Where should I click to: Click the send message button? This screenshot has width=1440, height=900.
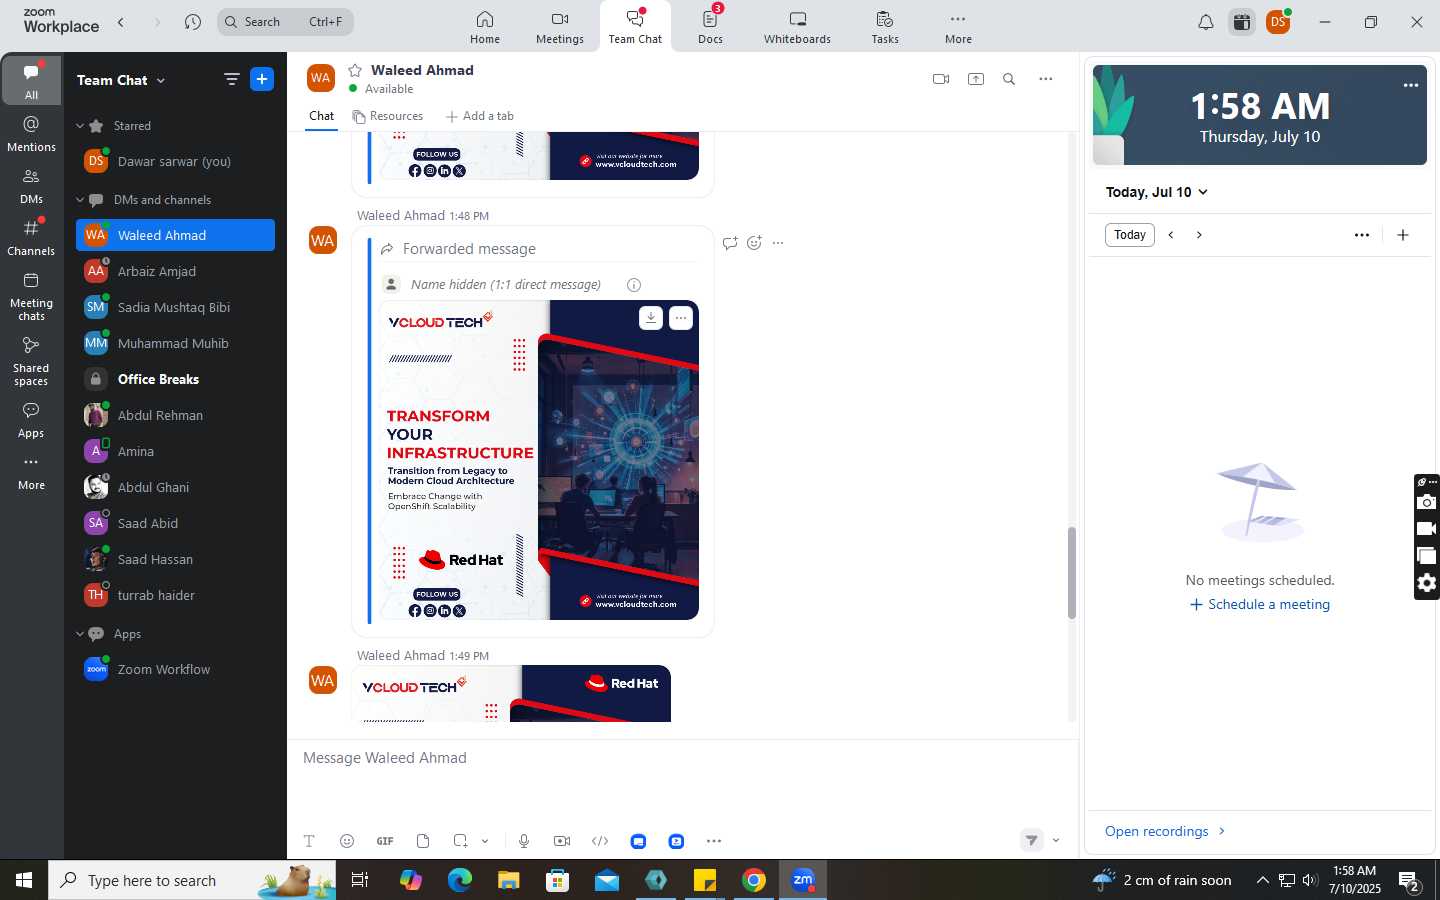[x=1032, y=840]
